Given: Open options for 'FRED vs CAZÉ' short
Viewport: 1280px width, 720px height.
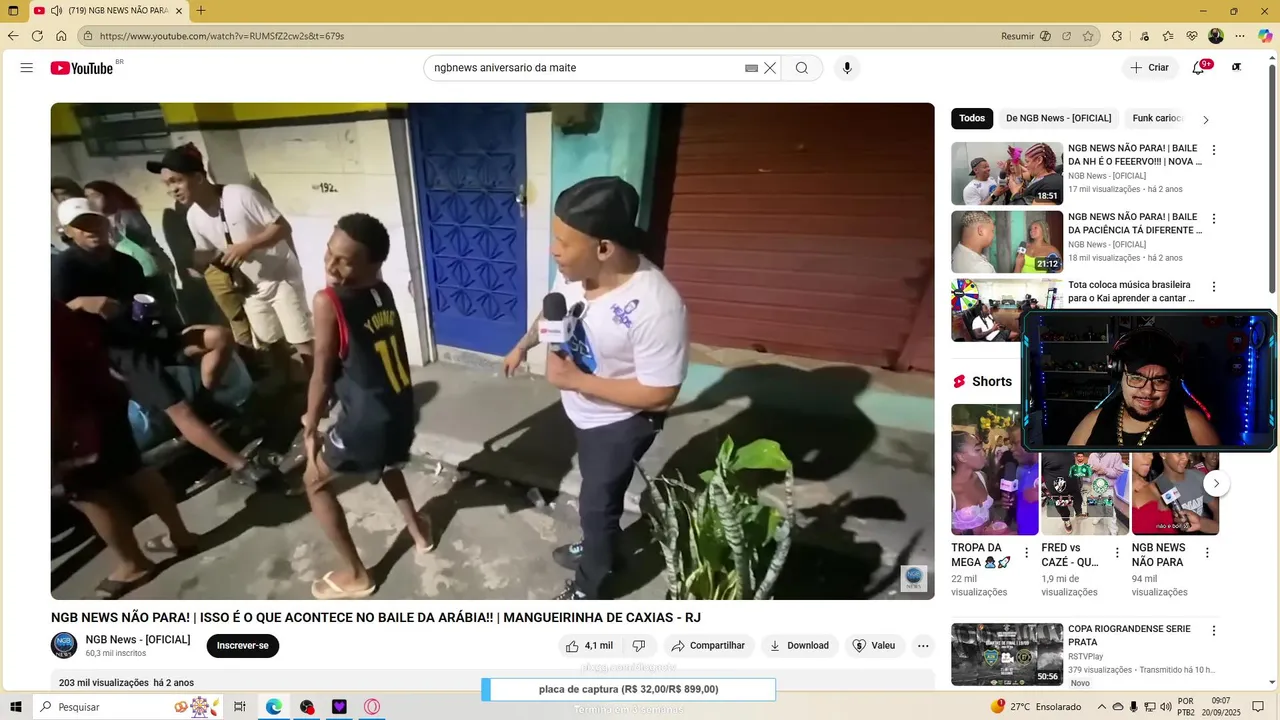Looking at the screenshot, I should click(x=1117, y=553).
